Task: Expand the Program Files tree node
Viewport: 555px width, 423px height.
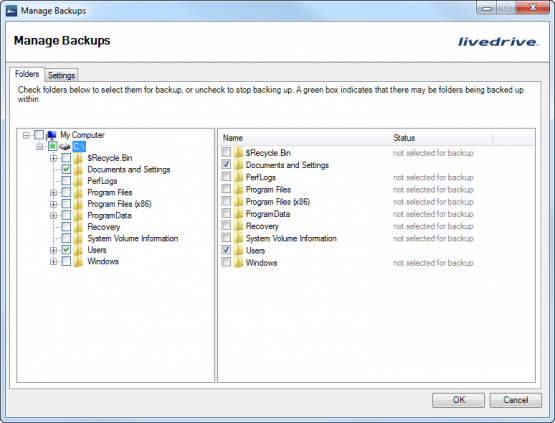Action: [53, 193]
